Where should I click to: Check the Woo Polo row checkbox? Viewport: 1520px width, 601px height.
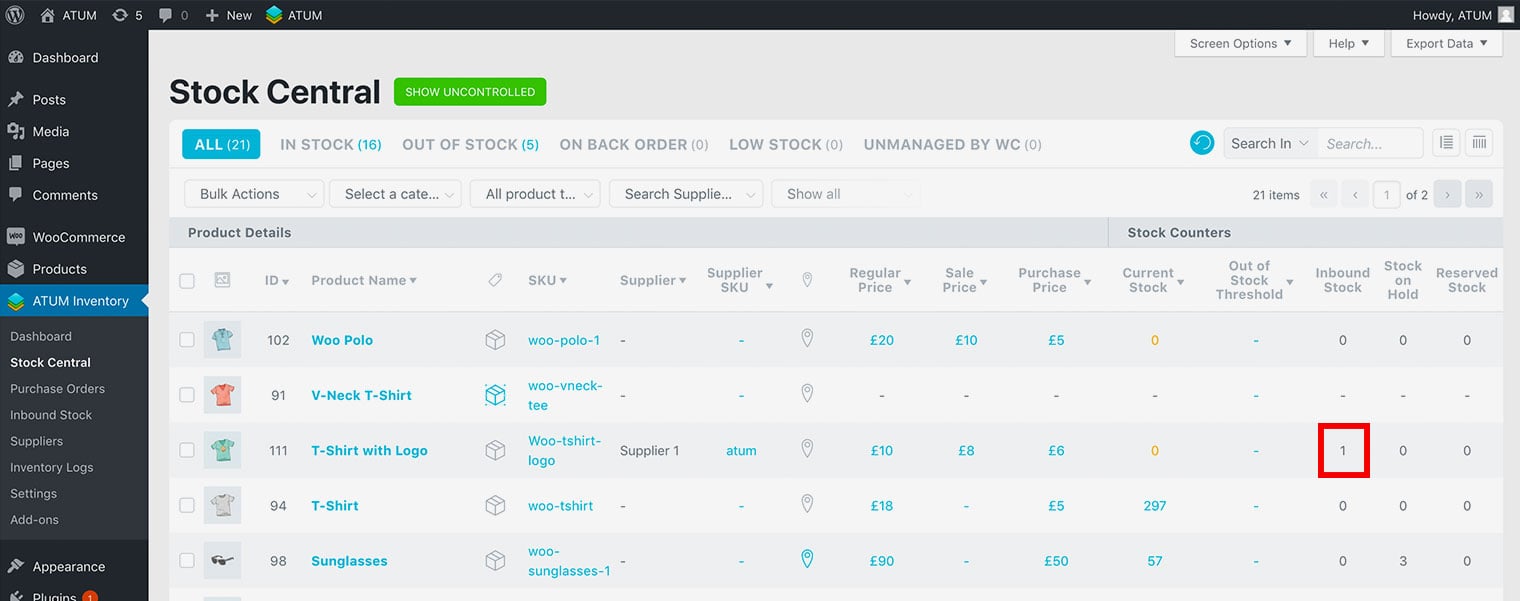pos(187,340)
